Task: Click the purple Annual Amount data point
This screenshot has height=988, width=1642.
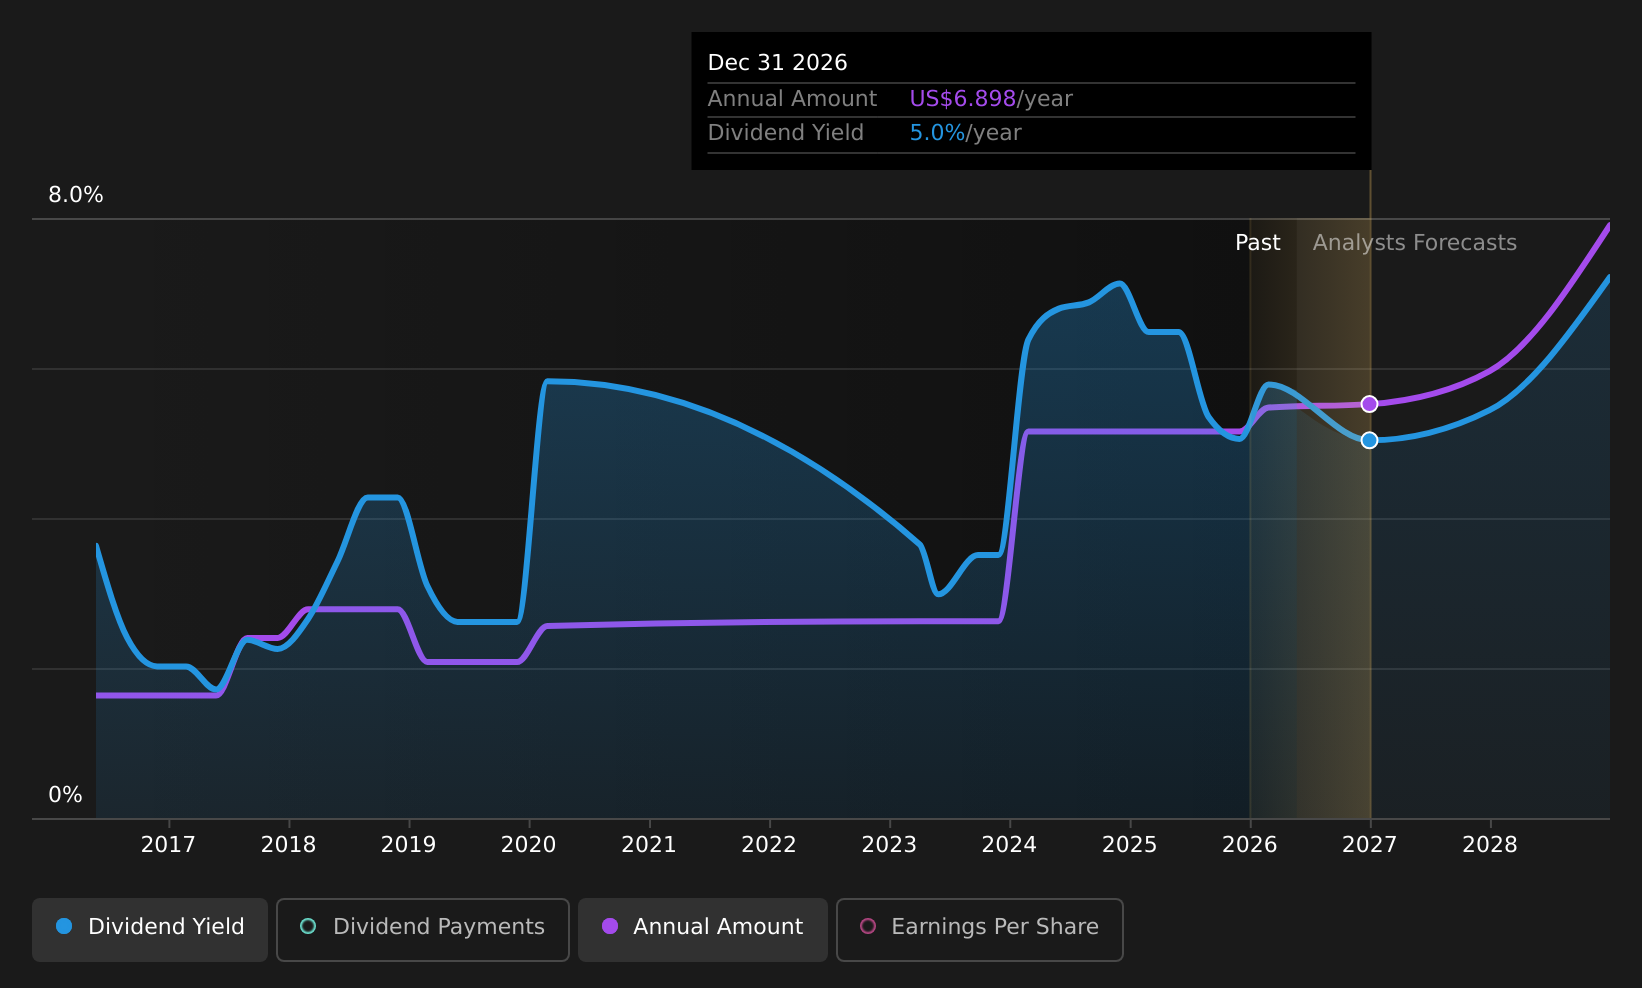Action: pos(1369,404)
